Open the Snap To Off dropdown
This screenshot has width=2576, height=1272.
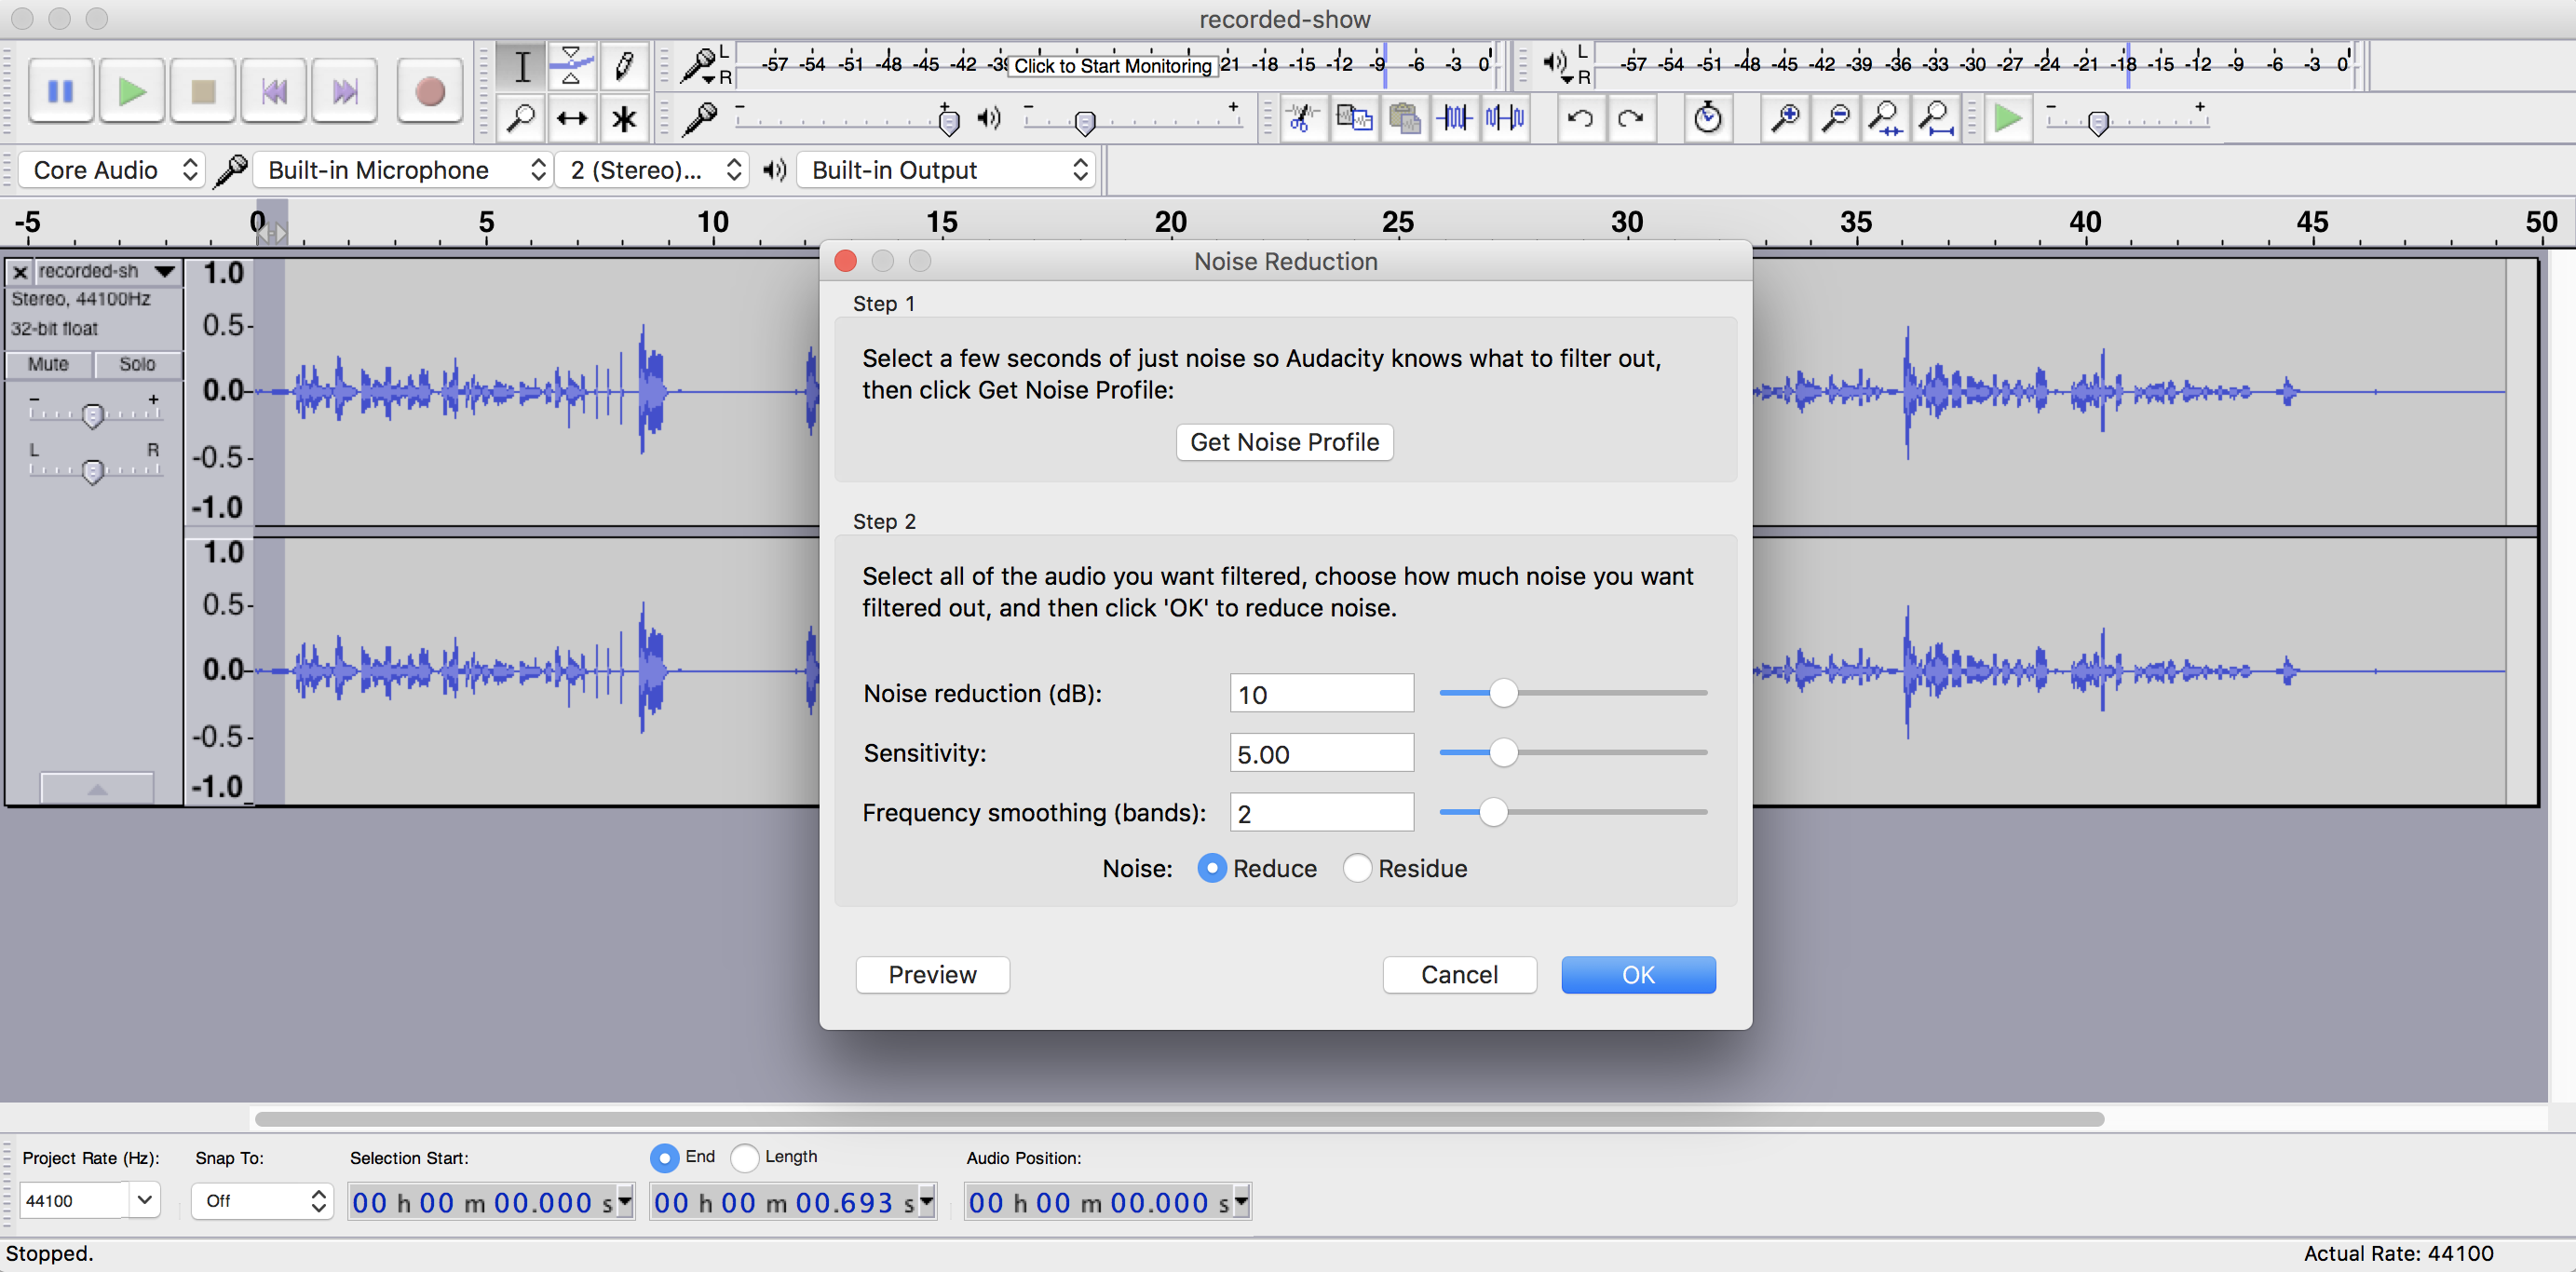(x=262, y=1200)
